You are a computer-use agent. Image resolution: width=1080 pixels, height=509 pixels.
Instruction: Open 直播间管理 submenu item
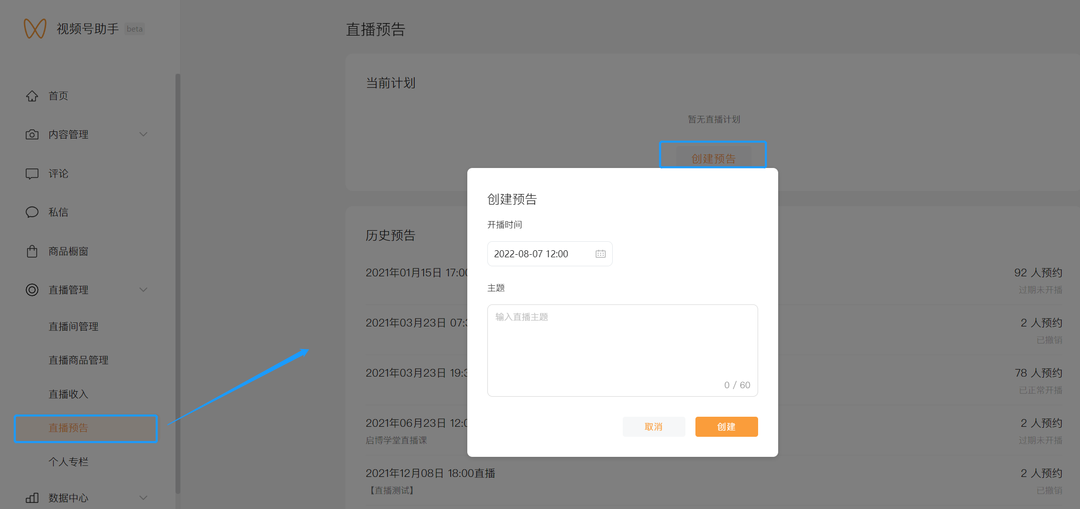point(73,327)
